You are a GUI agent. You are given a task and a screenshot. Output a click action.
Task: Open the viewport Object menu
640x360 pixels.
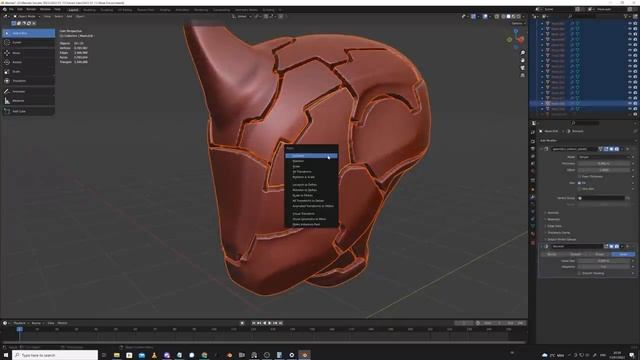click(80, 16)
